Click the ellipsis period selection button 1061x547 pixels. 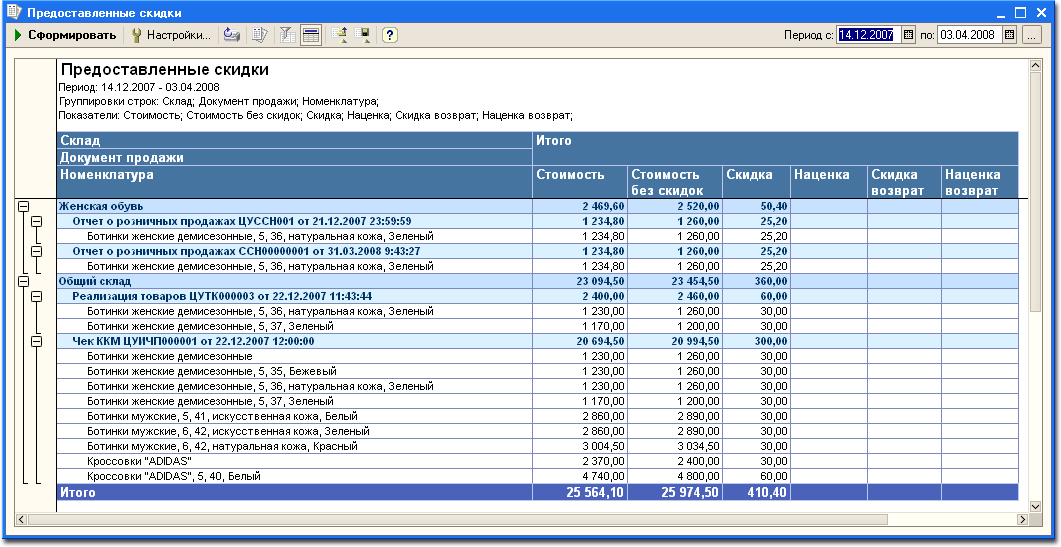click(1031, 35)
